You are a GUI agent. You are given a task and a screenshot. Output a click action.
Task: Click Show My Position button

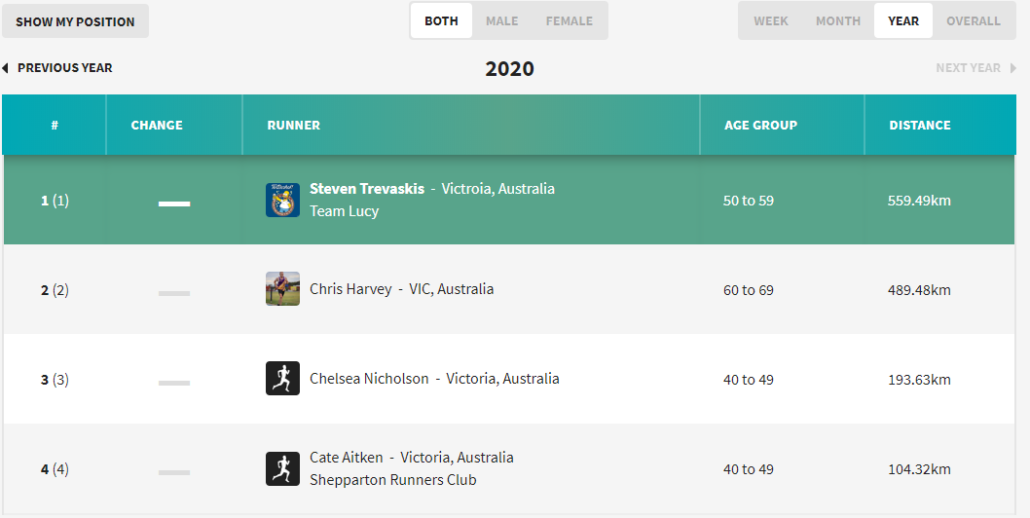pyautogui.click(x=75, y=22)
